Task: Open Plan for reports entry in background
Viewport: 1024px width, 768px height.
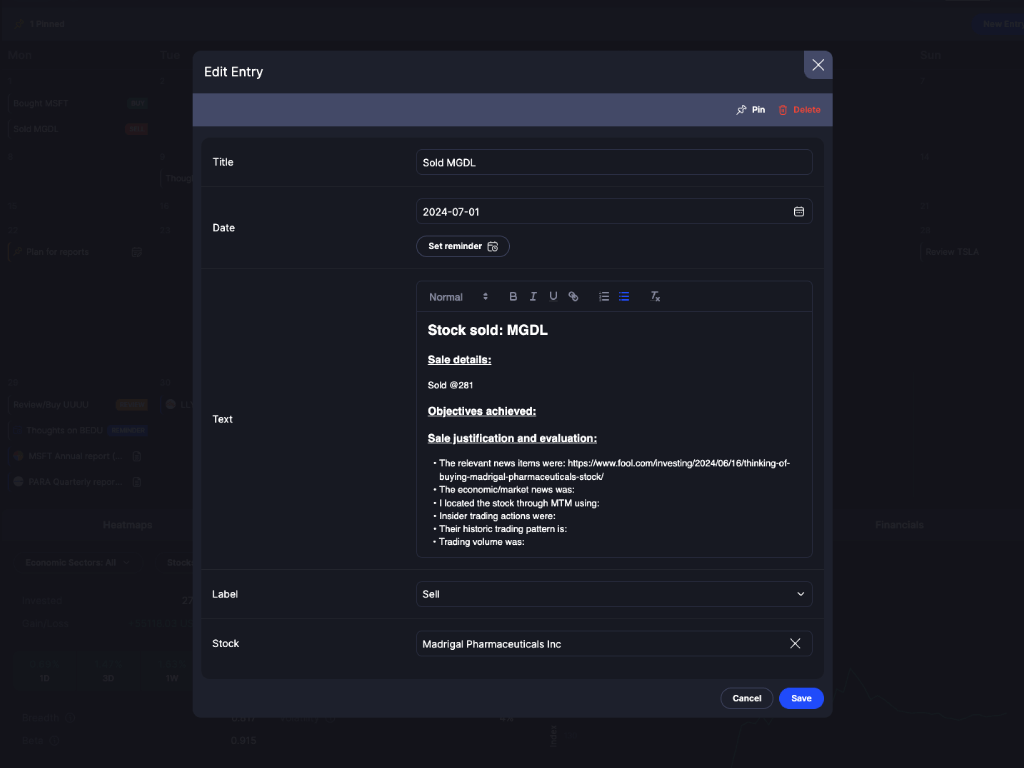Action: [x=77, y=252]
